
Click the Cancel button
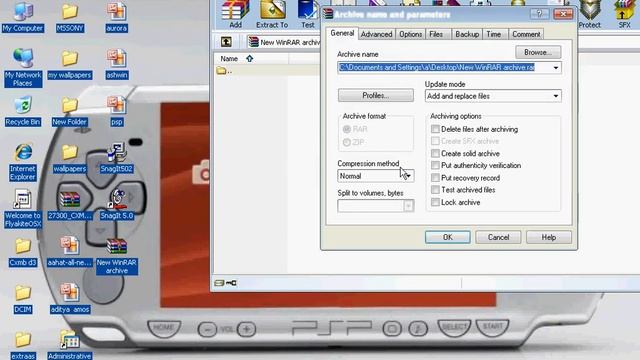coord(498,237)
